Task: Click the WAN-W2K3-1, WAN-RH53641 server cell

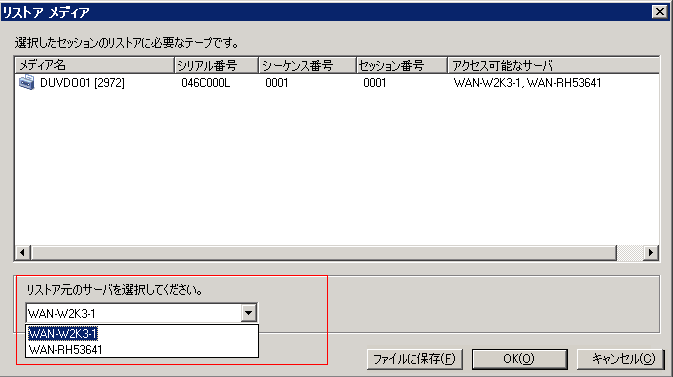Action: pyautogui.click(x=527, y=83)
